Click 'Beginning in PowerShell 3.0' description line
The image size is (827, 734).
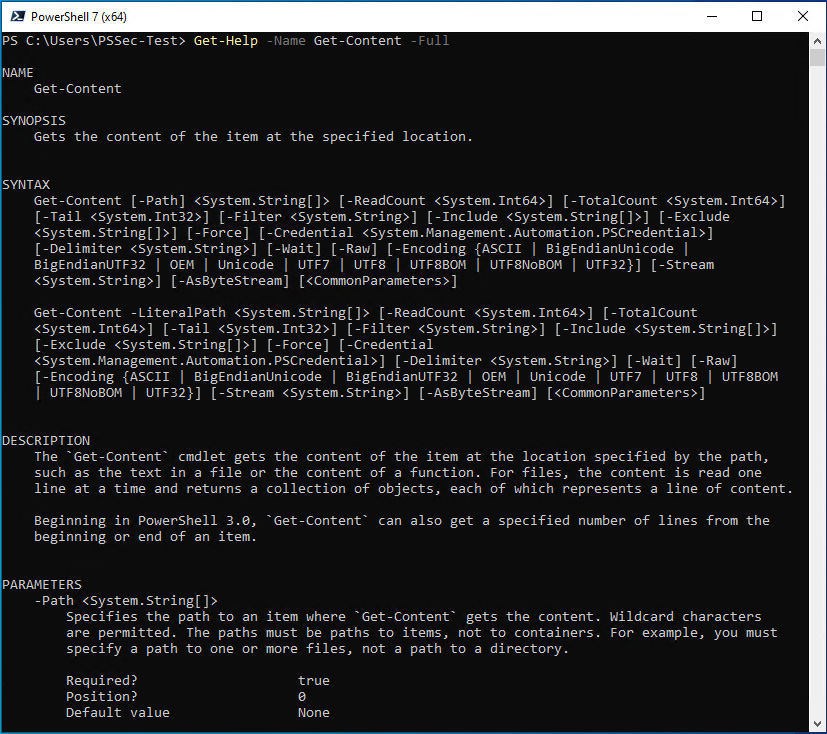pos(401,520)
